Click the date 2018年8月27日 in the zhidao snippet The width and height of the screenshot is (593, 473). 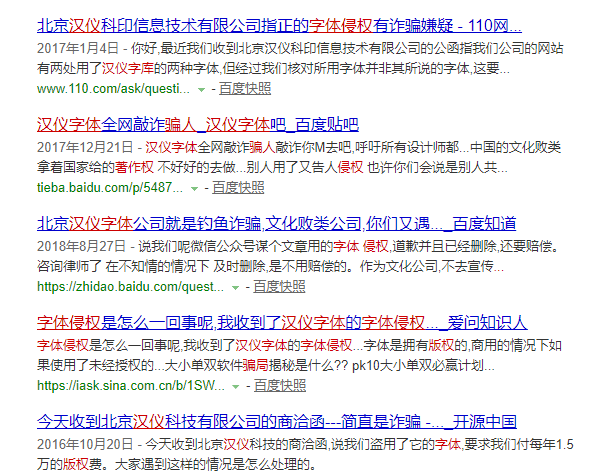(x=82, y=247)
